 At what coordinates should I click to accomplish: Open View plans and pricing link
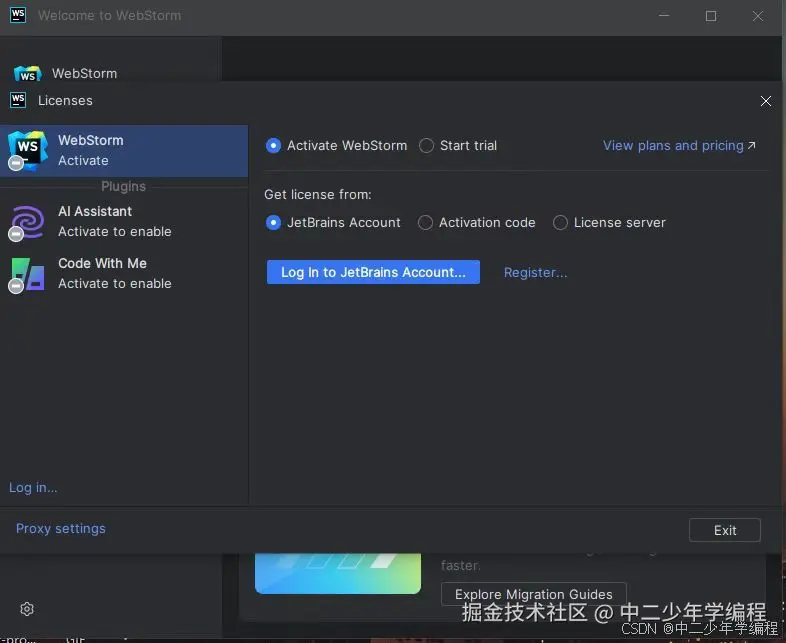(679, 145)
